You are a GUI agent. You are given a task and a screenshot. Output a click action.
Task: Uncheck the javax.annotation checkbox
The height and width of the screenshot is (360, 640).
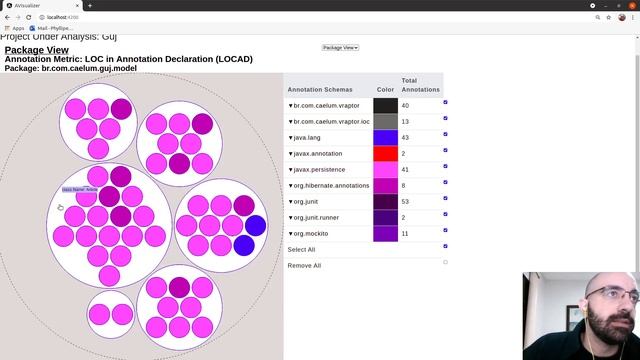[445, 150]
